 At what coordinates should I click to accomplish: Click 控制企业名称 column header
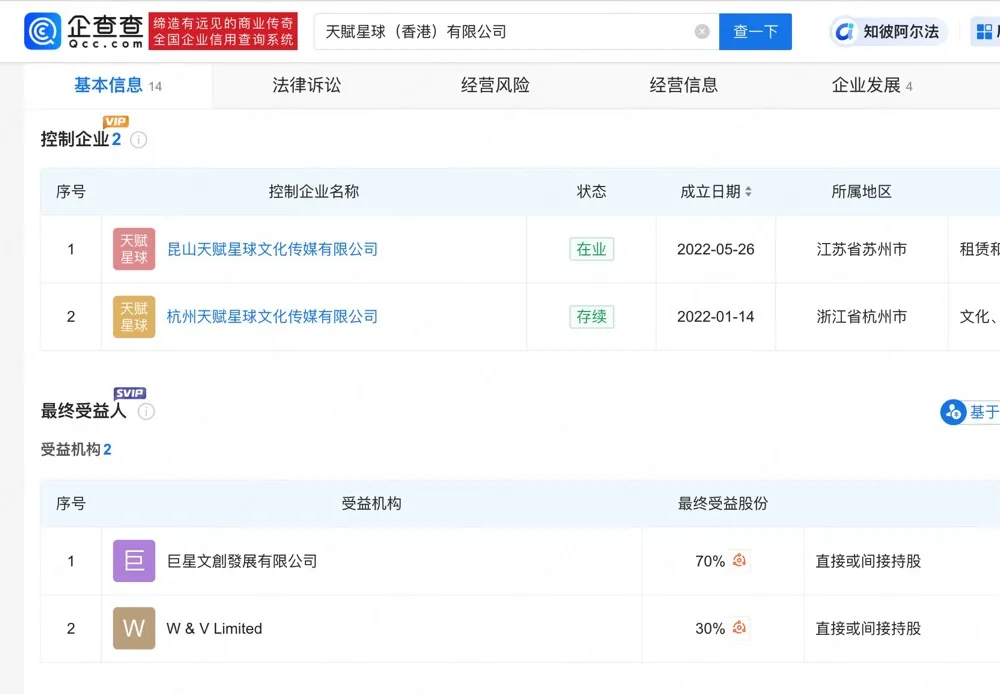coord(314,191)
